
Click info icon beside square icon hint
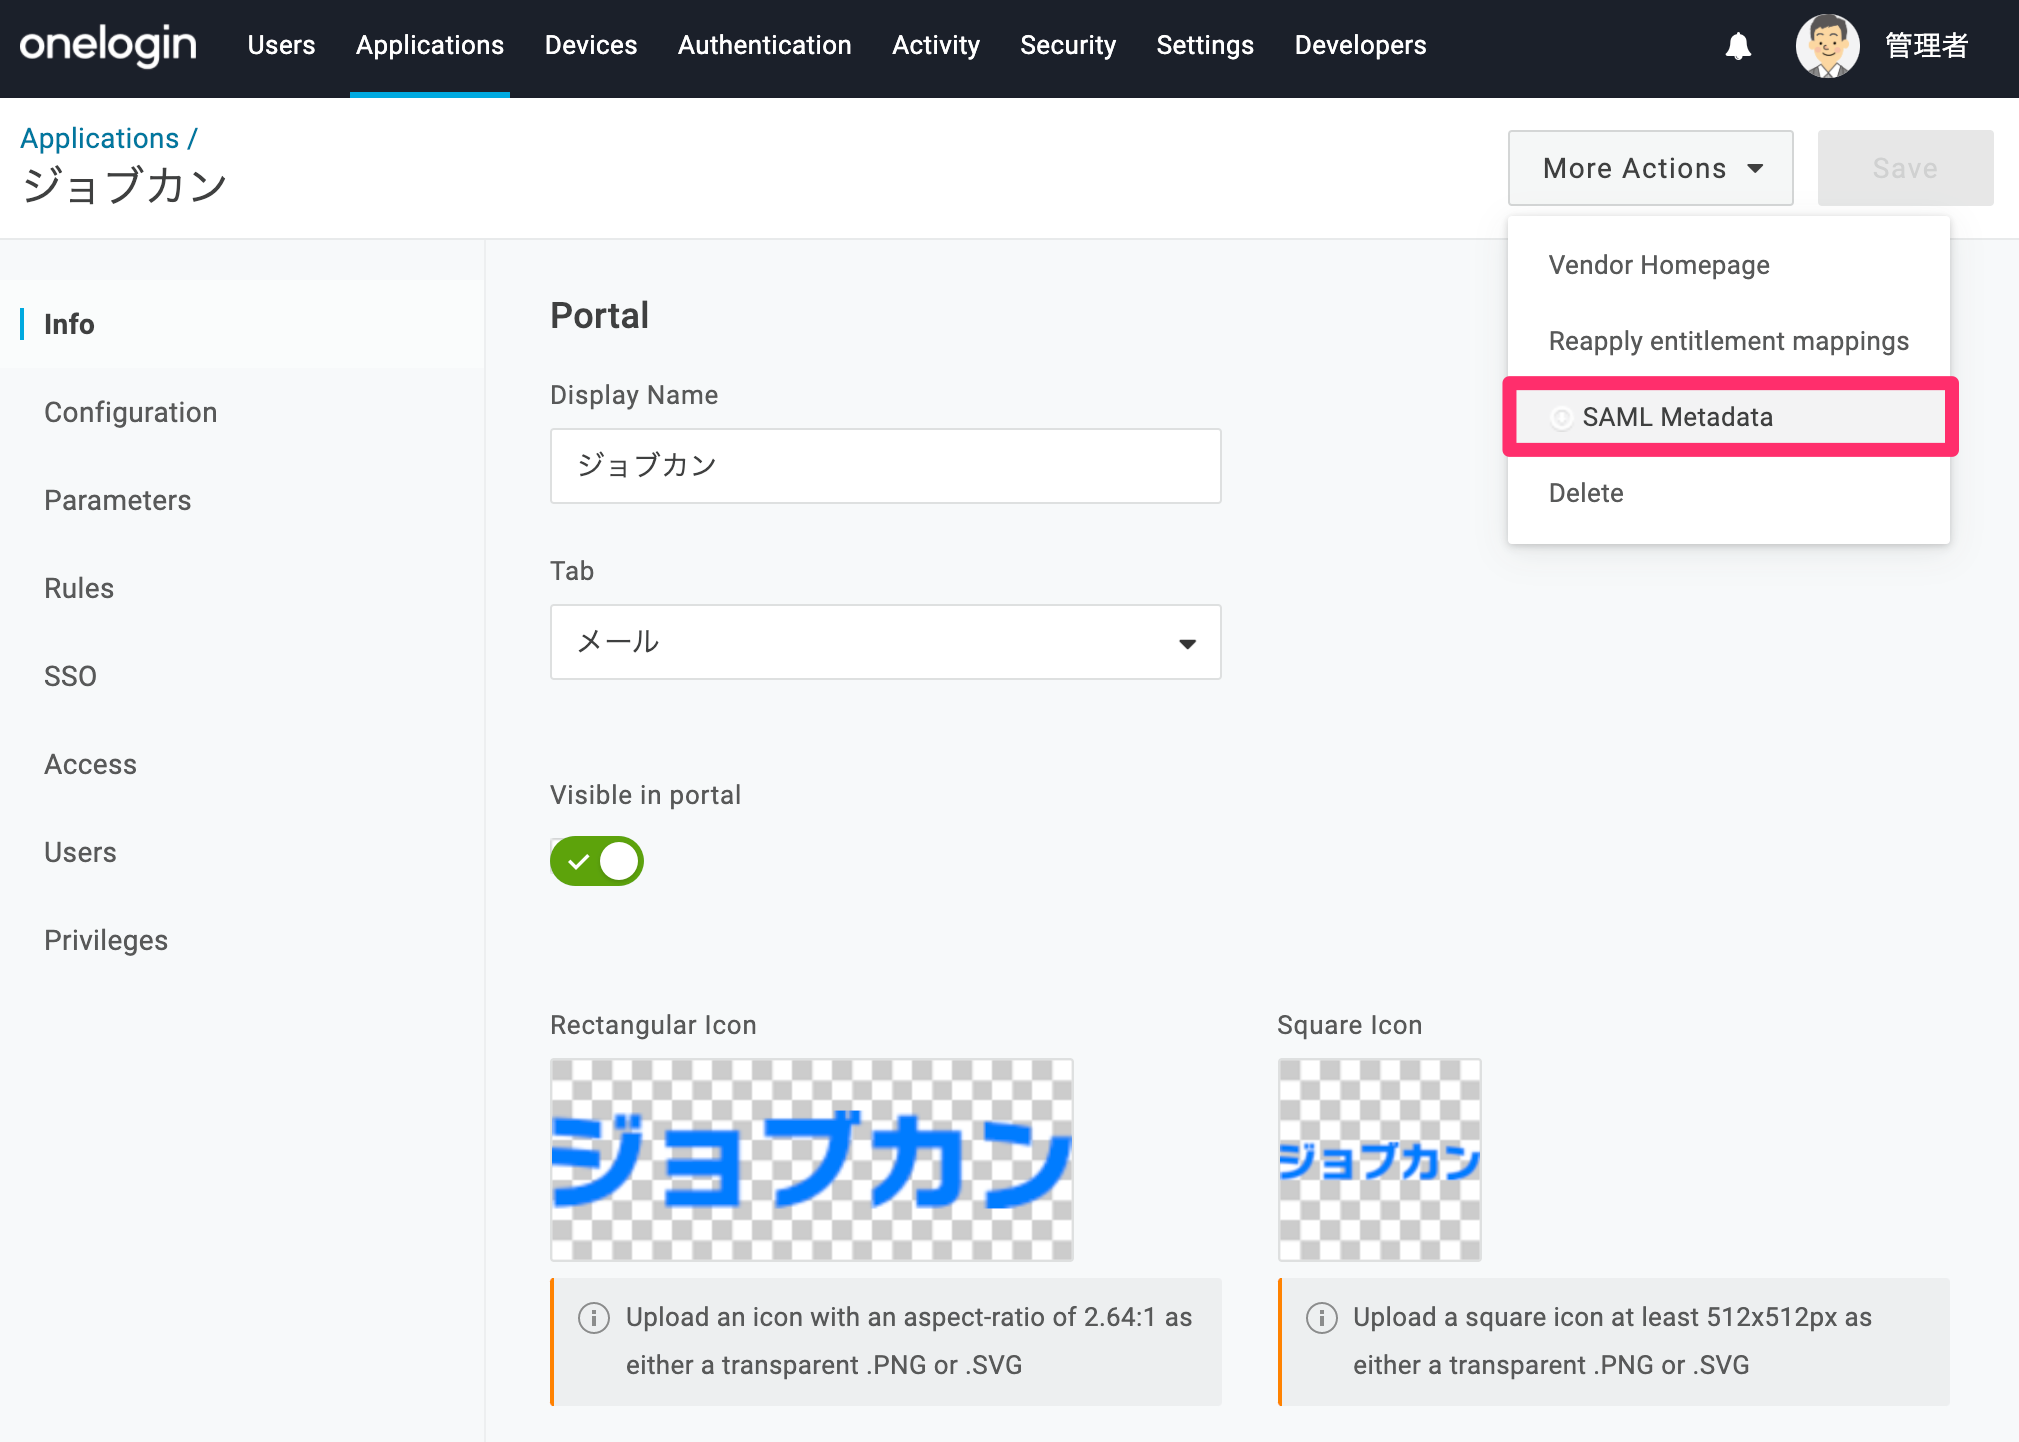1321,1317
